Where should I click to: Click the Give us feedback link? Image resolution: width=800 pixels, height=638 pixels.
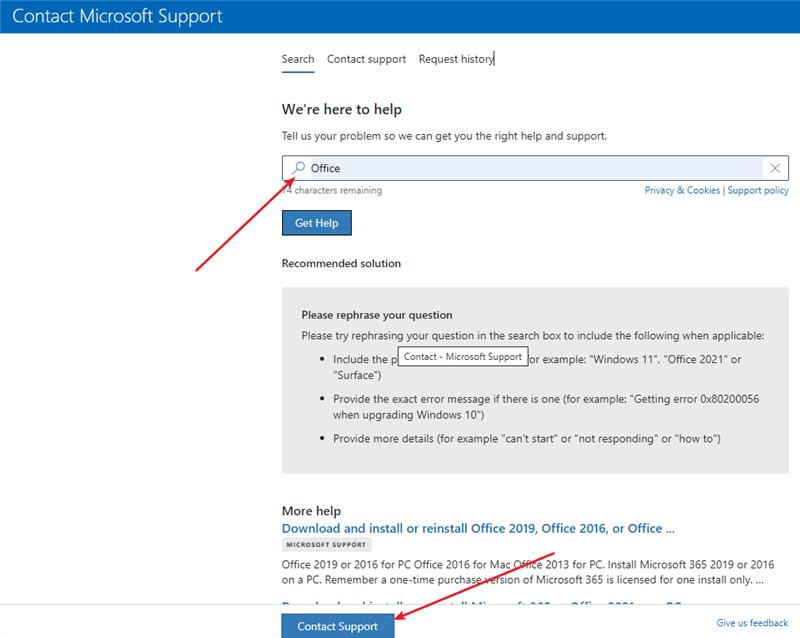752,623
